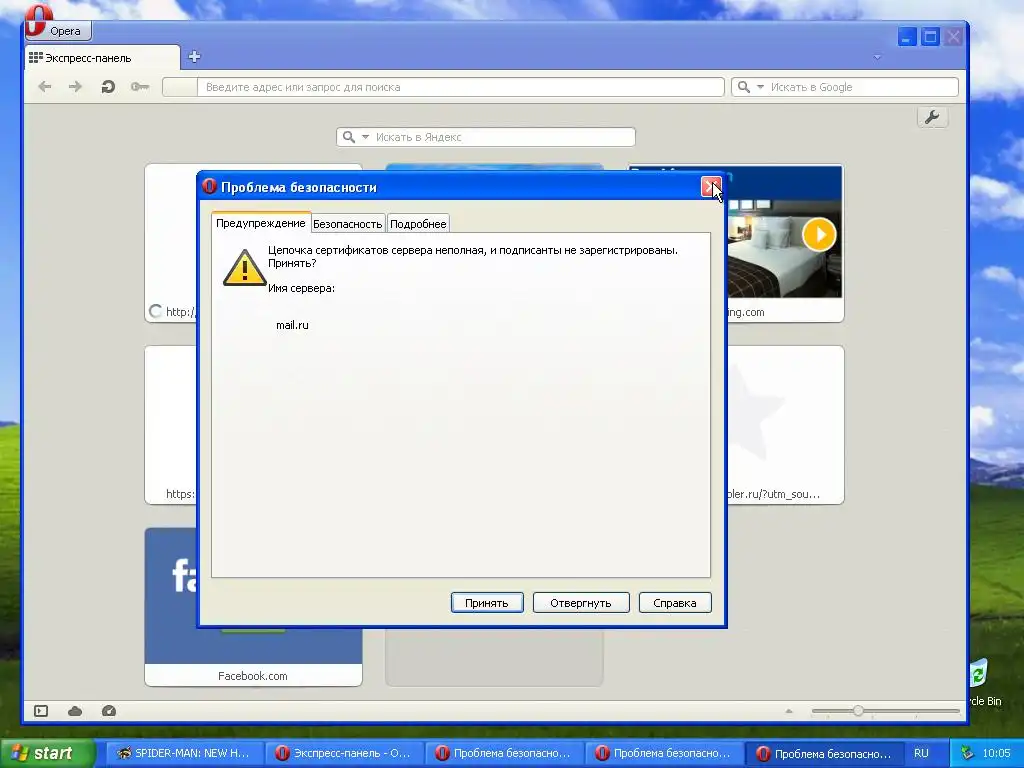Image resolution: width=1024 pixels, height=768 pixels.
Task: Switch to the Предупреждение tab
Action: coord(261,223)
